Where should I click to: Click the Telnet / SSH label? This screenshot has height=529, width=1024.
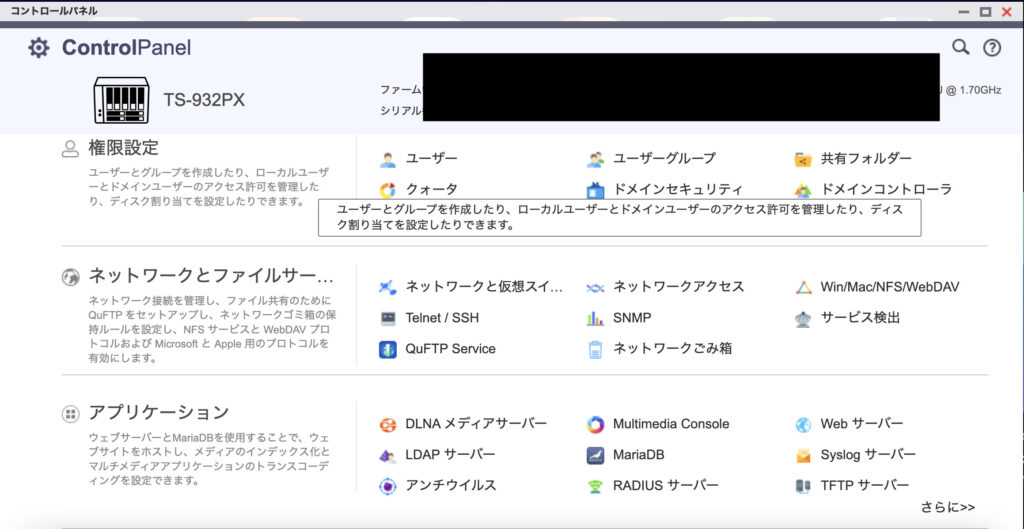[442, 318]
